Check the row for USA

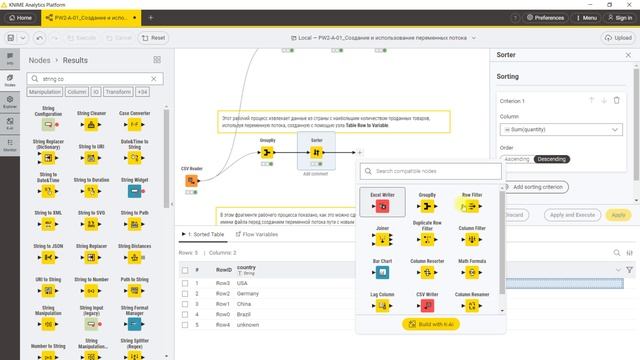(x=185, y=283)
